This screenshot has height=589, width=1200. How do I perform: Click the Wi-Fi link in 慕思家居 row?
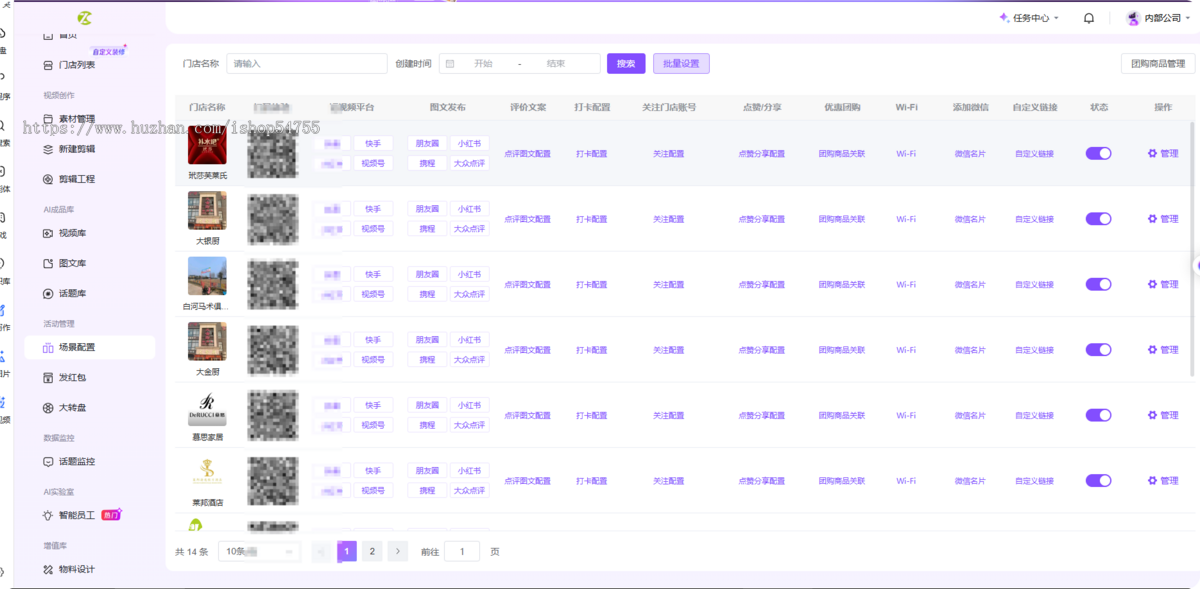click(906, 415)
